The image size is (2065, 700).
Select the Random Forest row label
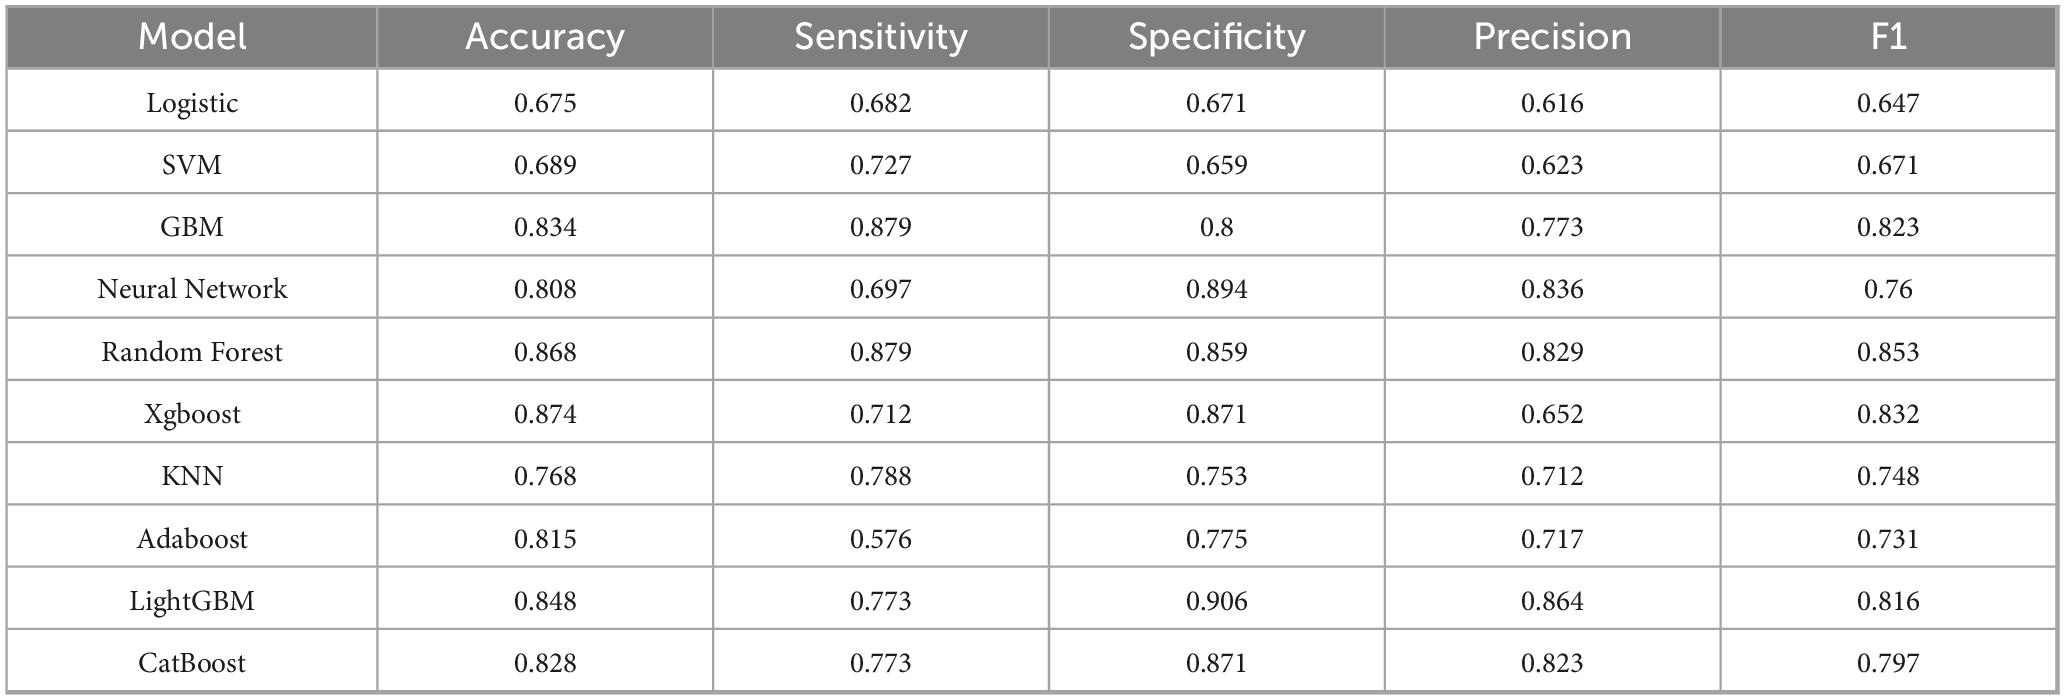[x=192, y=352]
